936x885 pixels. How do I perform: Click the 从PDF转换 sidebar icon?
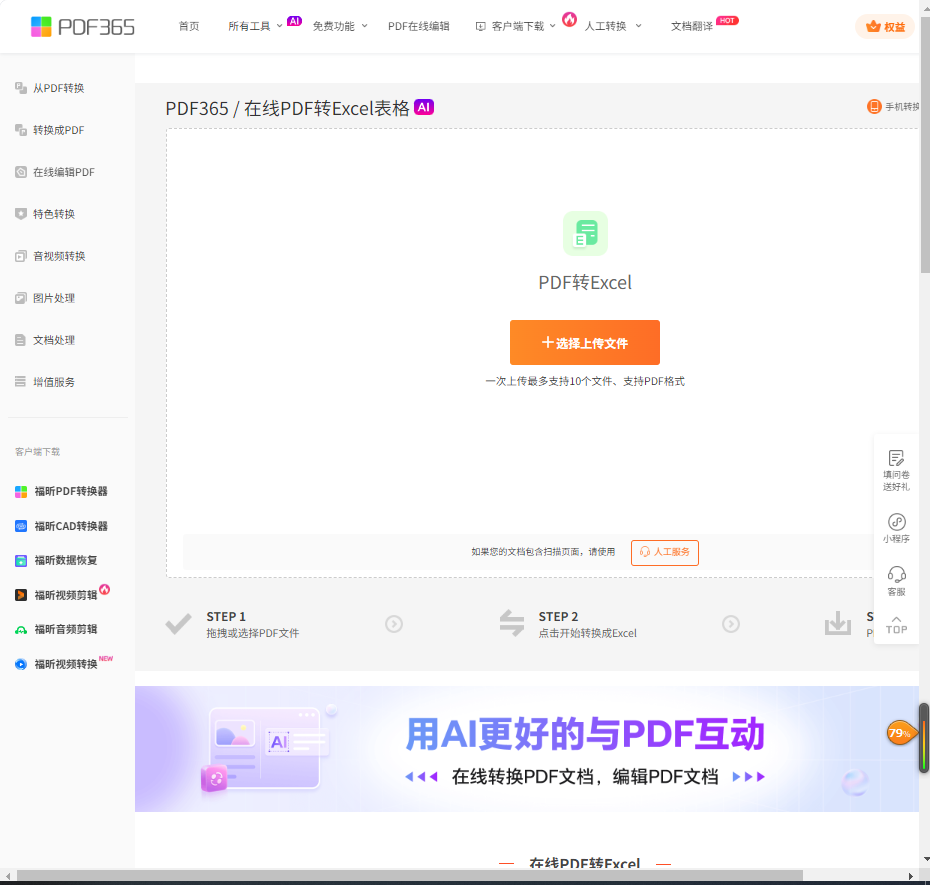click(21, 88)
